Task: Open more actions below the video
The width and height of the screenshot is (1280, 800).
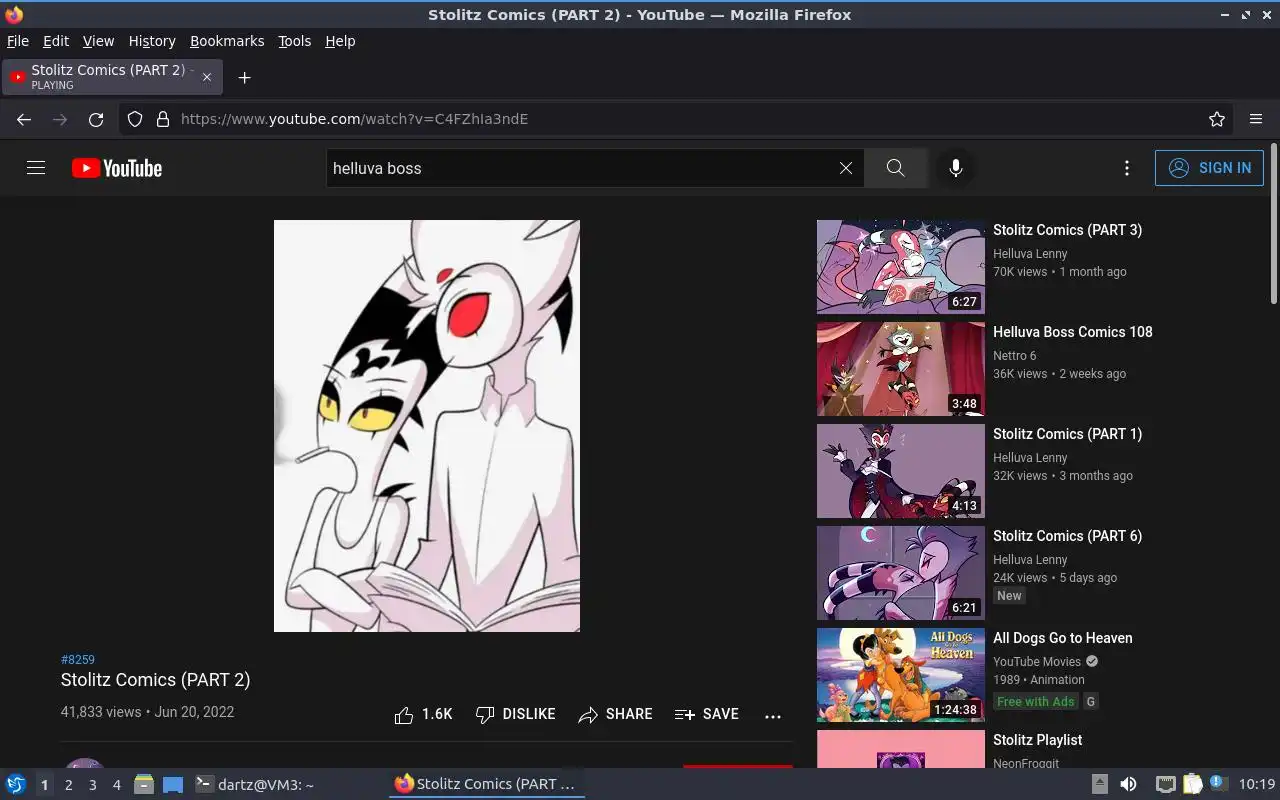Action: point(773,716)
